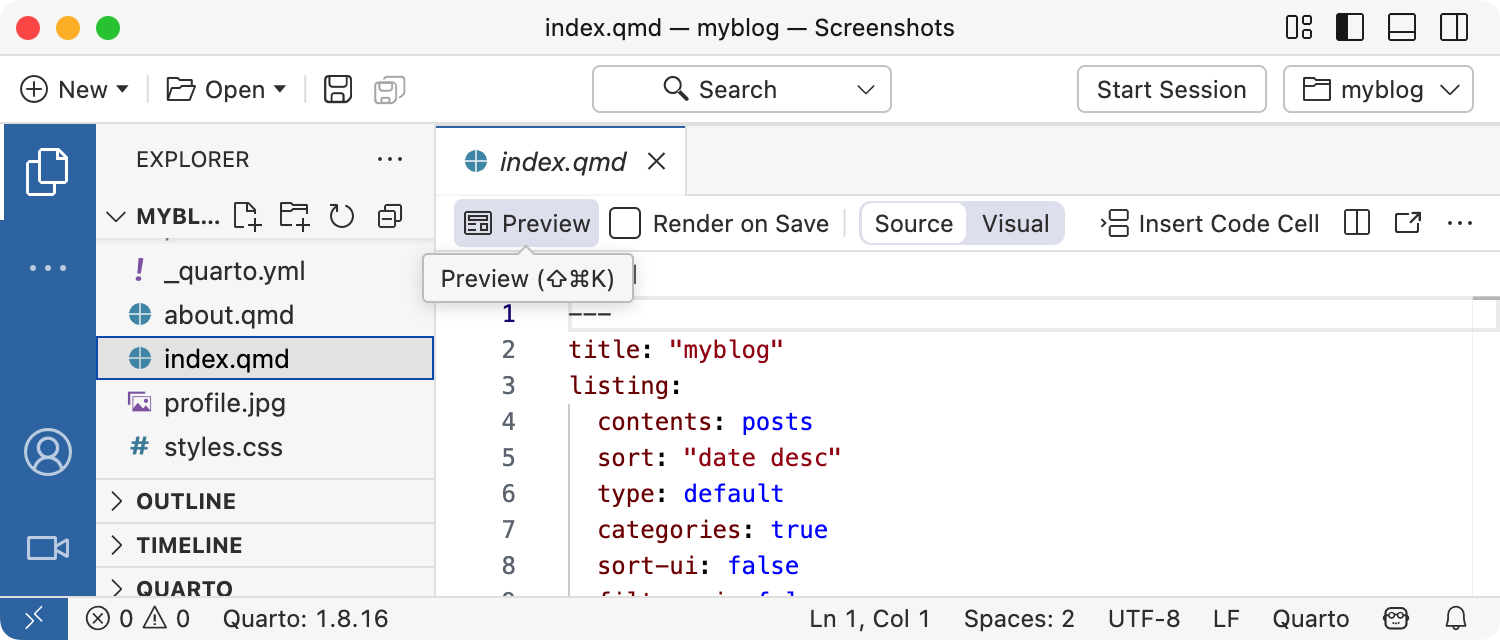Switch editor to Source mode
Screen dimensions: 1500x640
coord(913,223)
